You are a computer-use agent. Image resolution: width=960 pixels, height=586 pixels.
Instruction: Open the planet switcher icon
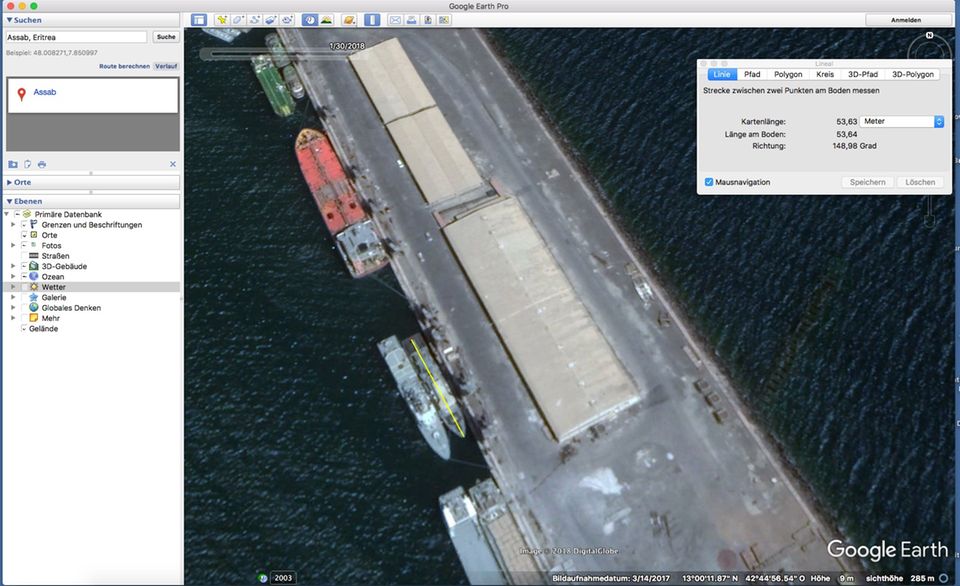click(x=349, y=19)
